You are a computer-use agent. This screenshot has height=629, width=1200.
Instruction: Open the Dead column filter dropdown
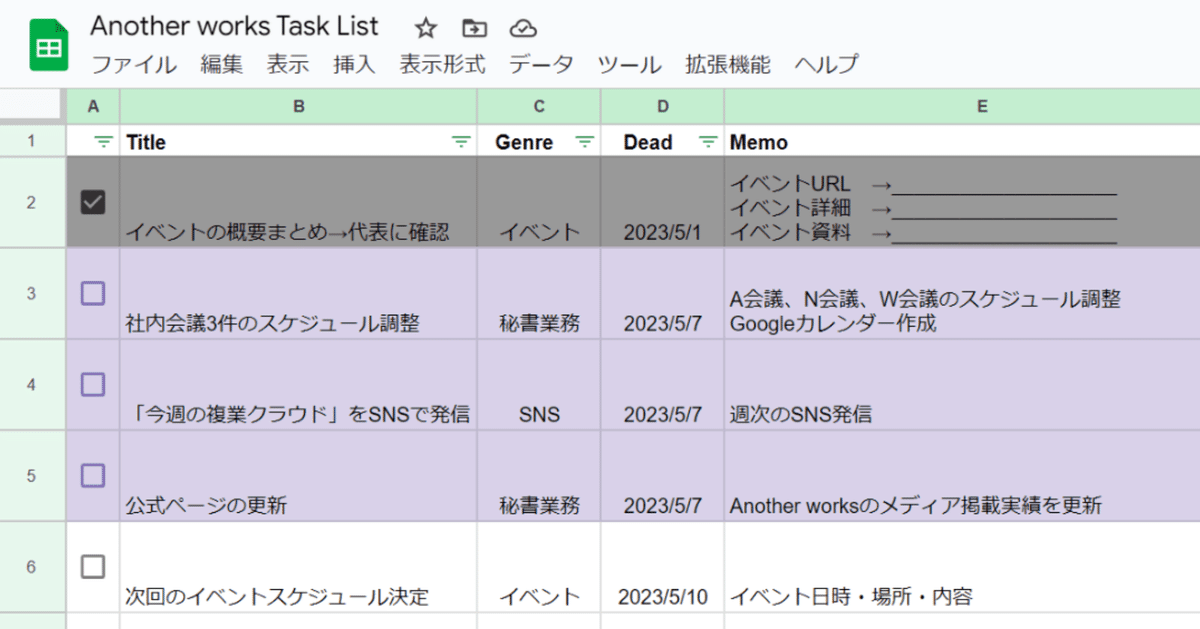coord(708,142)
